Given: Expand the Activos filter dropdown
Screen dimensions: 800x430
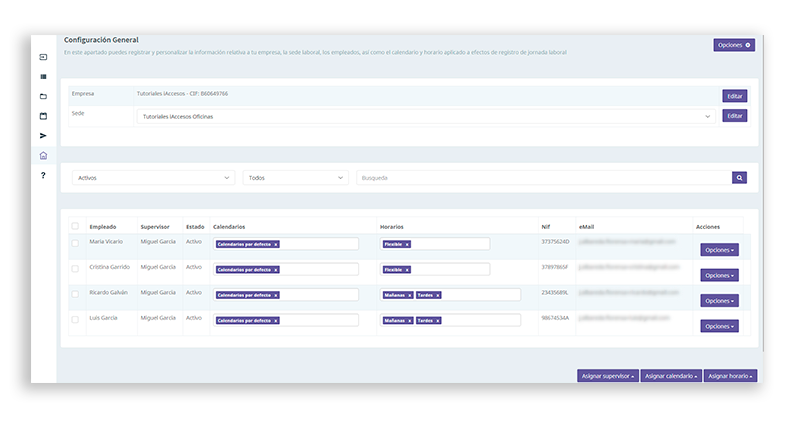Looking at the screenshot, I should [153, 177].
